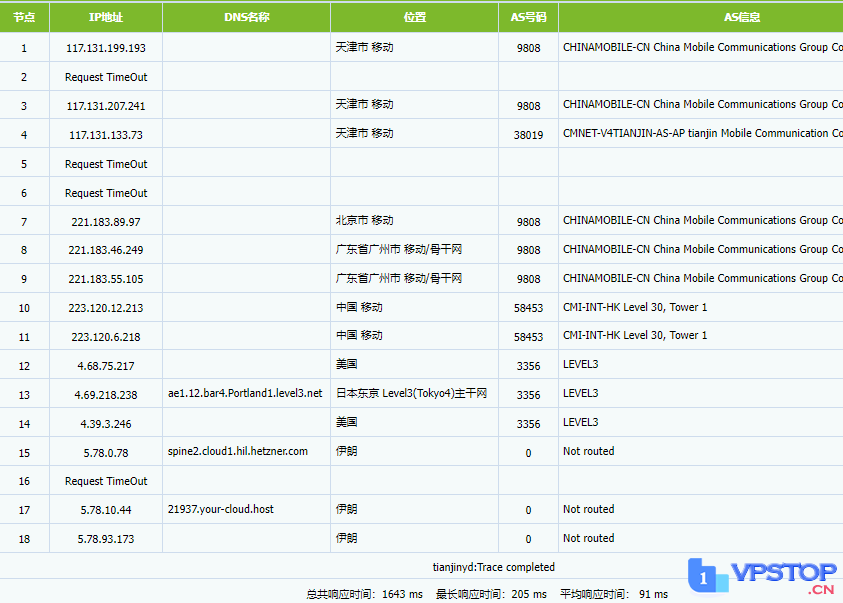
Task: Click DNS name 21937.your-cloud.host
Action: coord(220,509)
